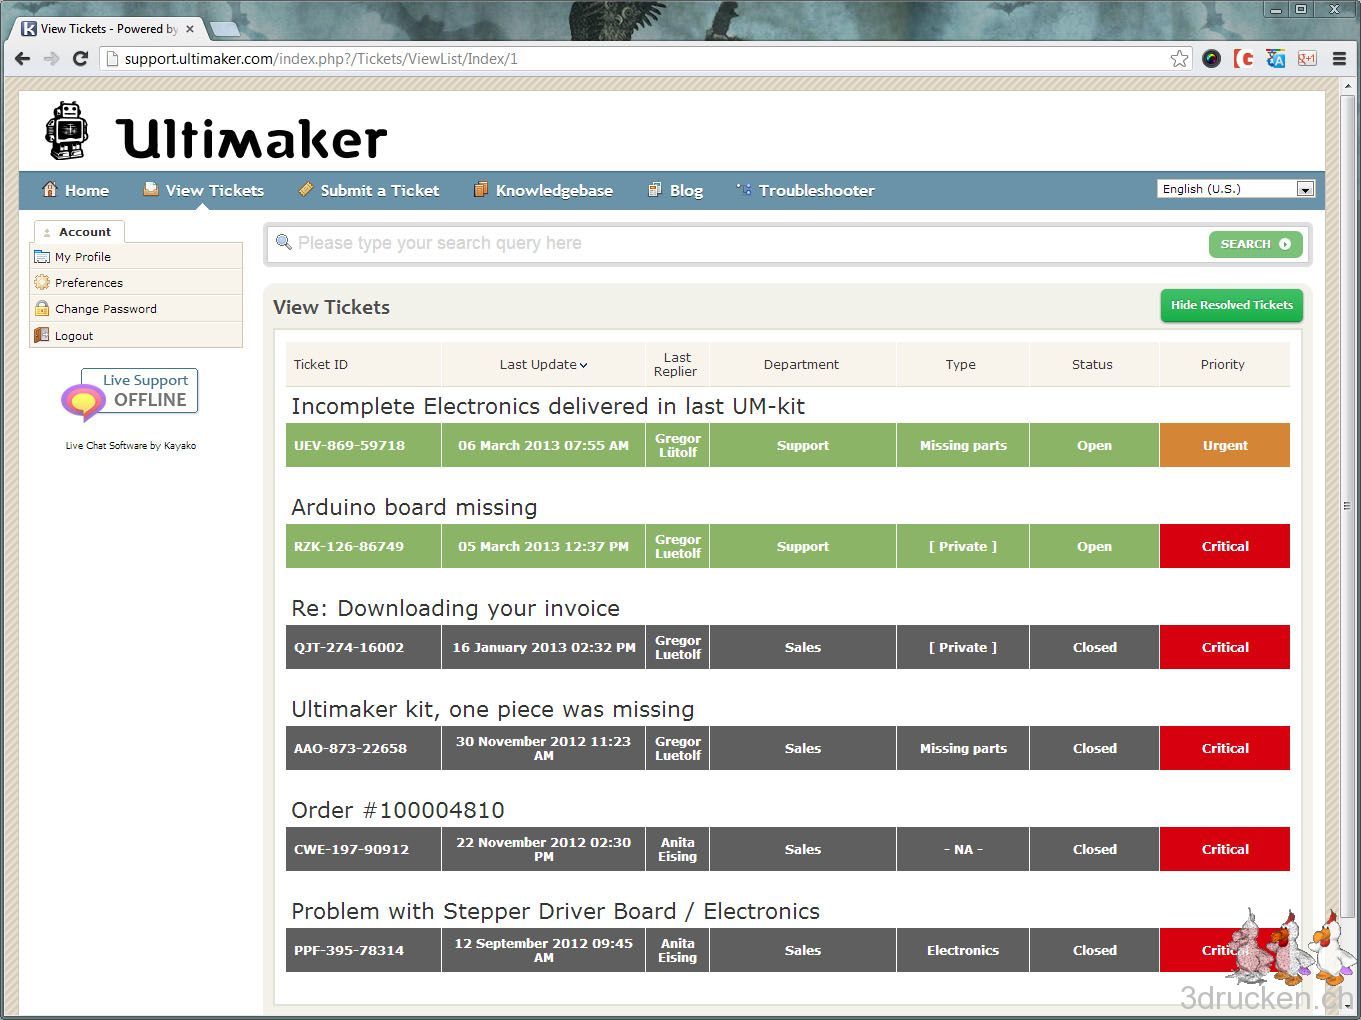
Task: Click ticket ID AAO-873-22658
Action: tap(350, 748)
